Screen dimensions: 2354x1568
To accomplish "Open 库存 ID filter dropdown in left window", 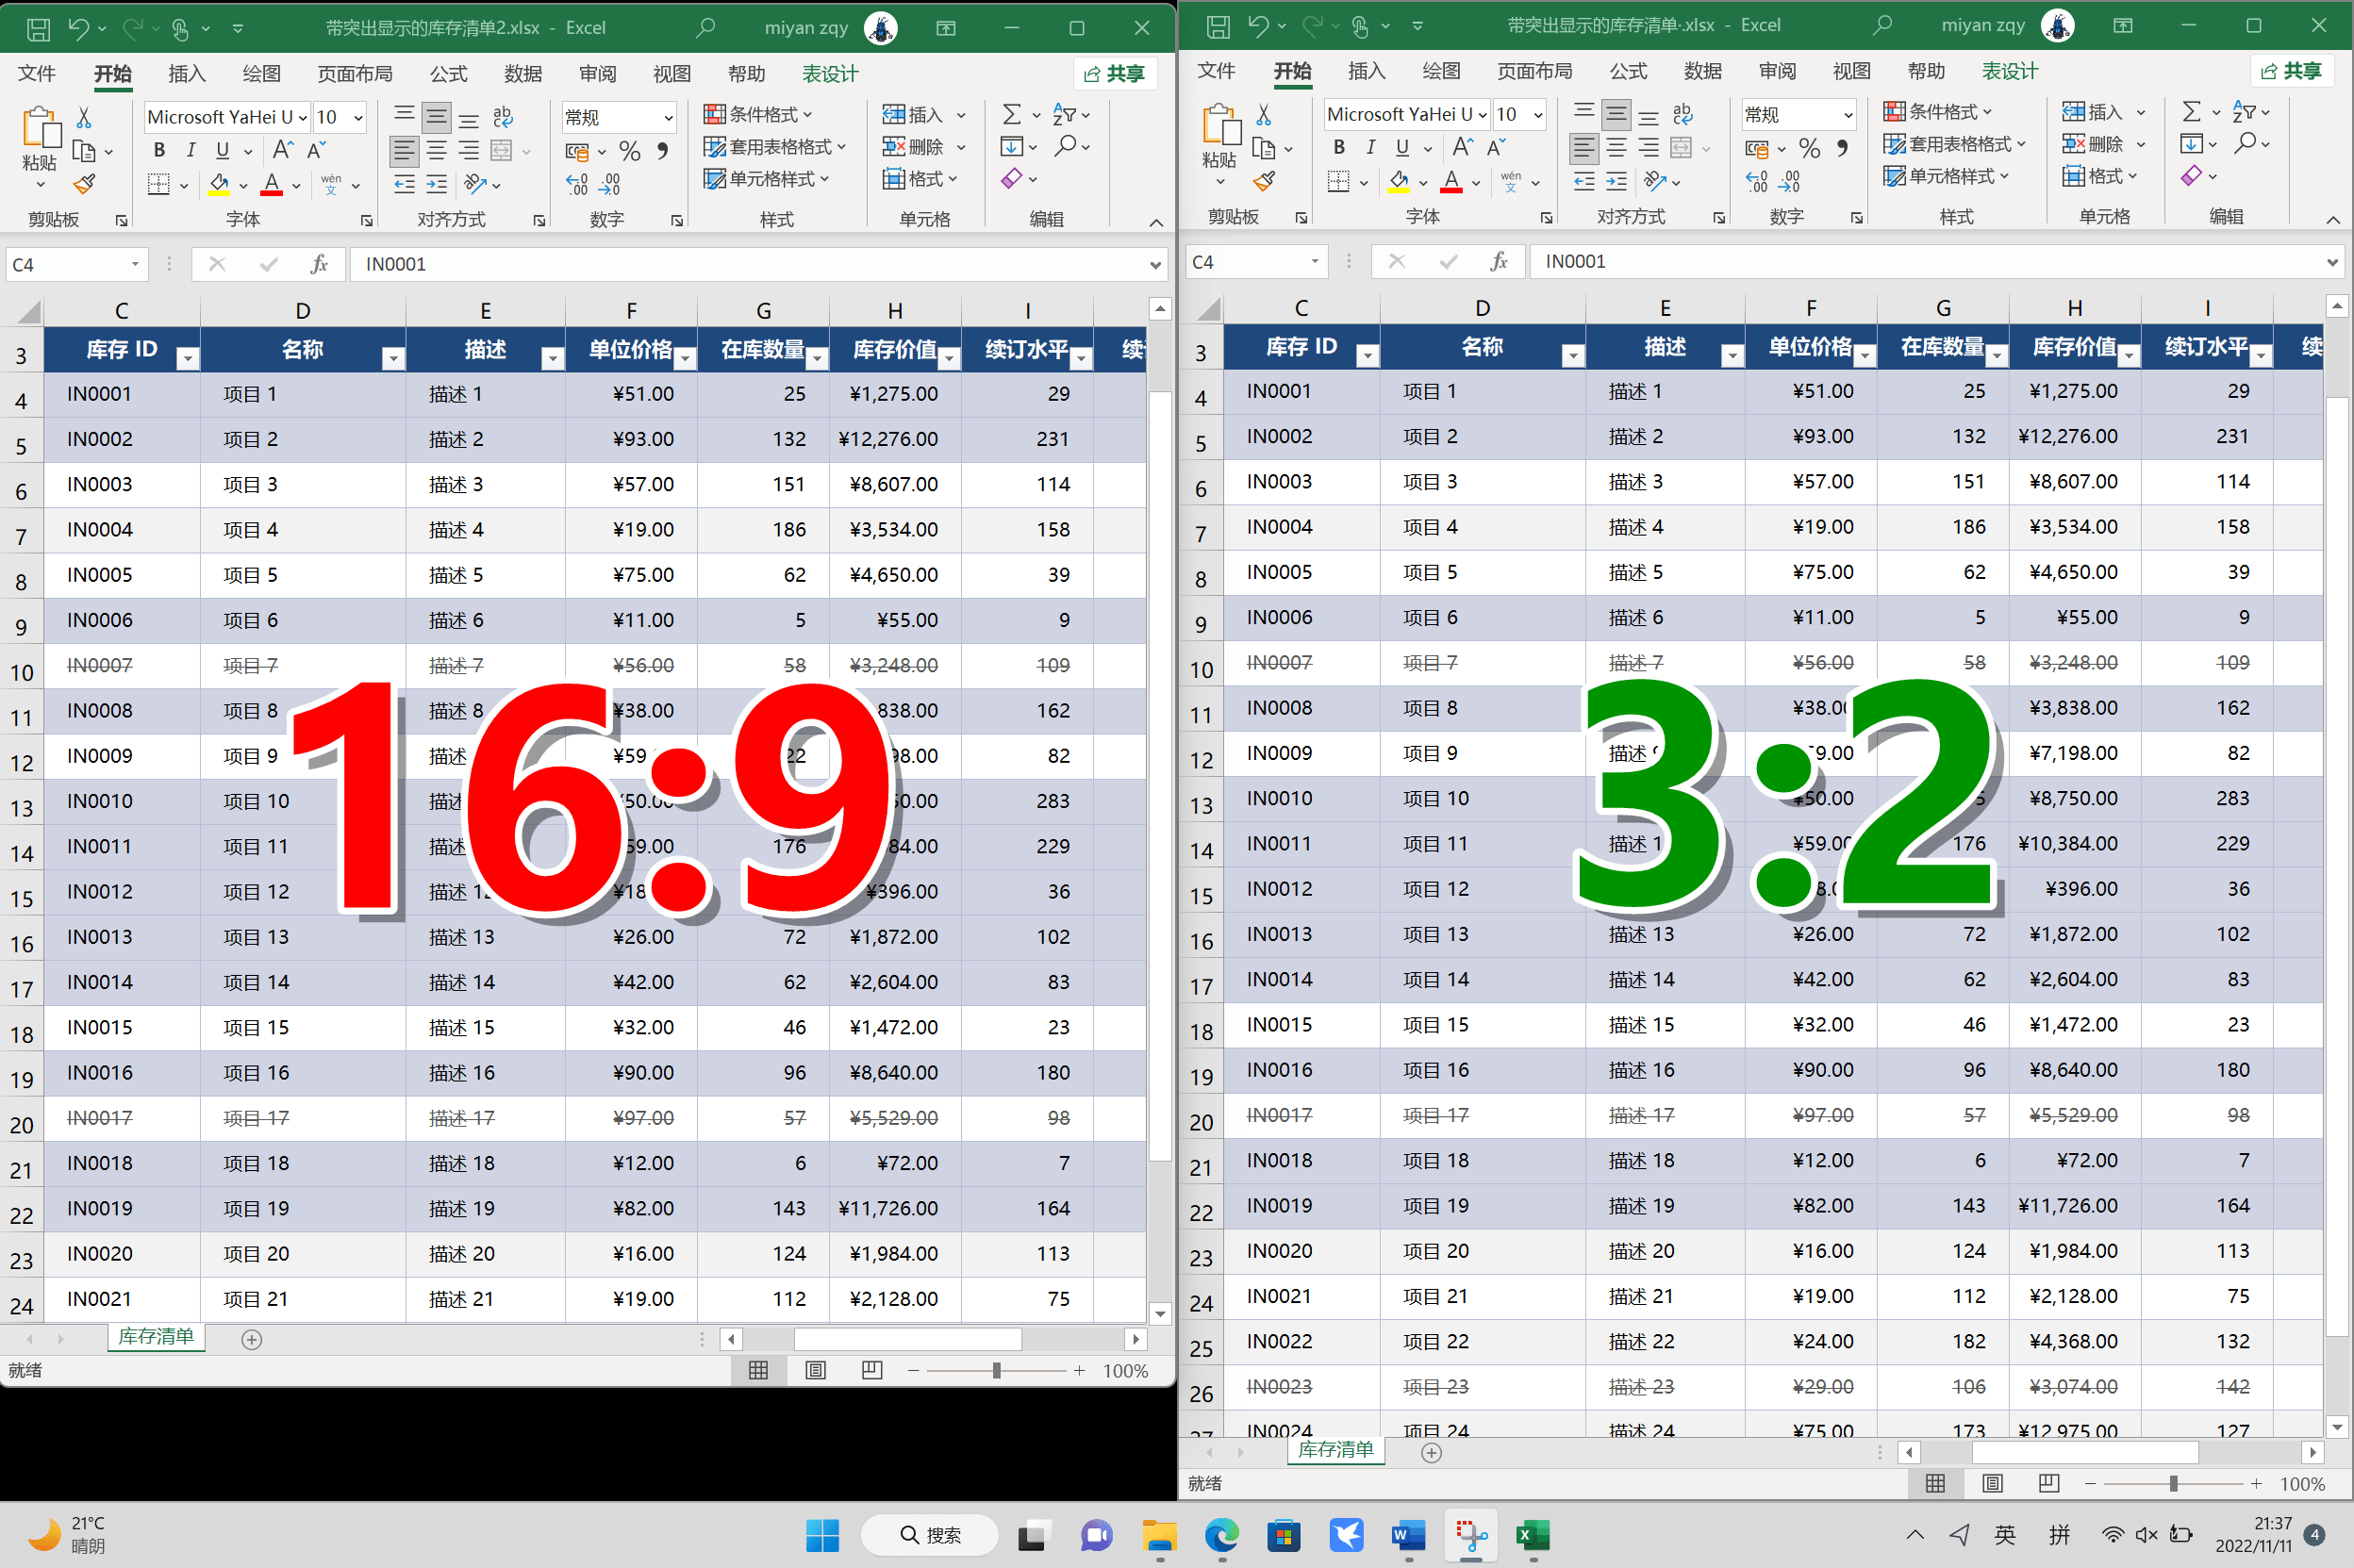I will pyautogui.click(x=187, y=358).
